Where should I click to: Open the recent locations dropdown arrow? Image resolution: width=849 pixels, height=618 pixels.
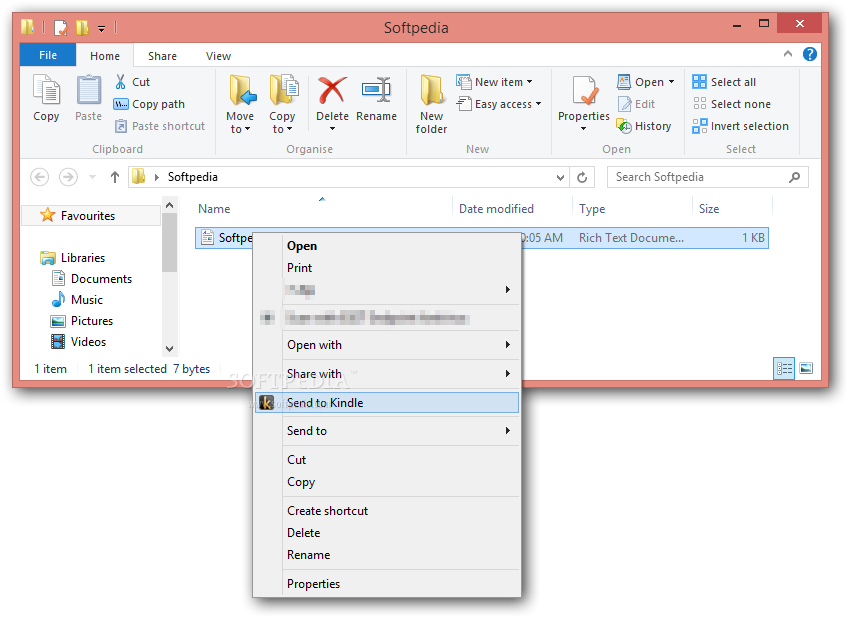pos(92,177)
